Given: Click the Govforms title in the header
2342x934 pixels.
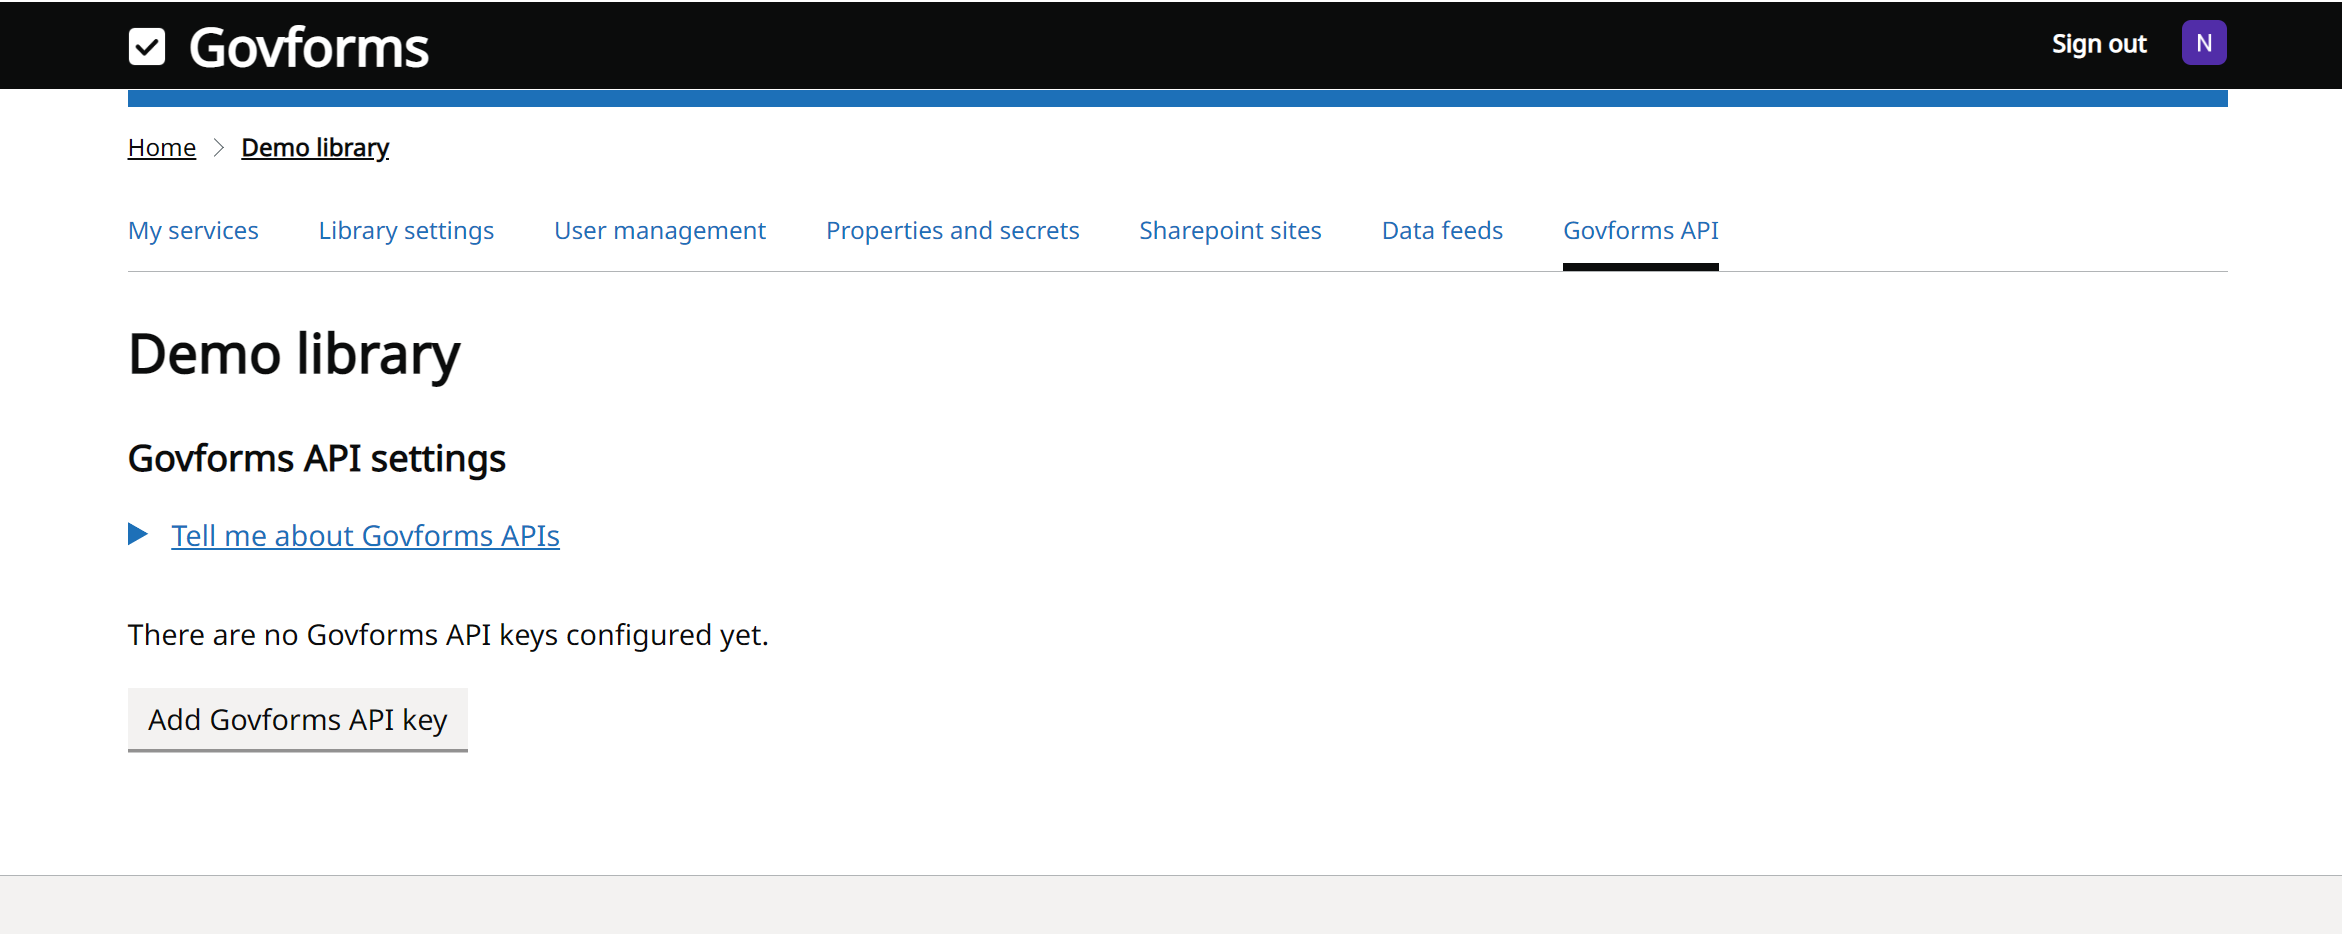Looking at the screenshot, I should pyautogui.click(x=309, y=47).
